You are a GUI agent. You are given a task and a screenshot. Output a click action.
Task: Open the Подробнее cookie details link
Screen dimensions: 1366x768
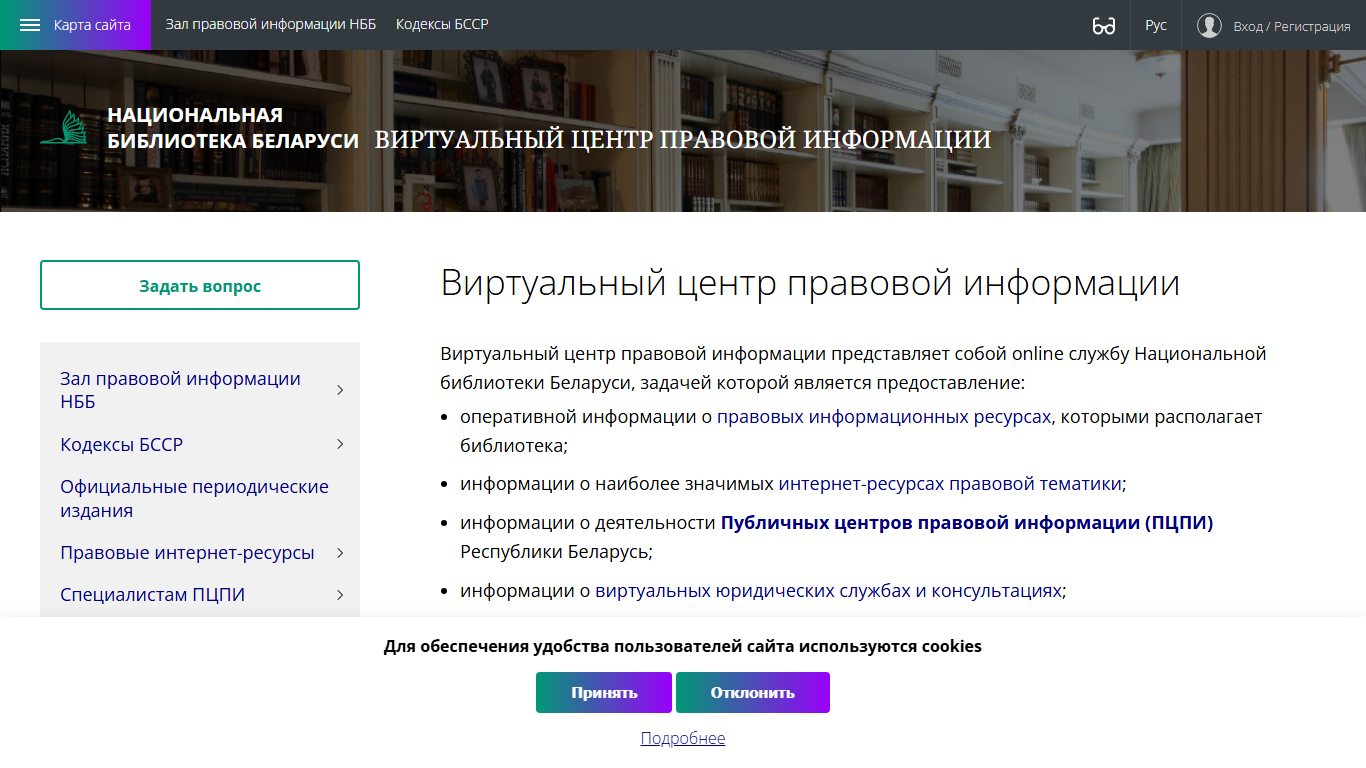[683, 738]
